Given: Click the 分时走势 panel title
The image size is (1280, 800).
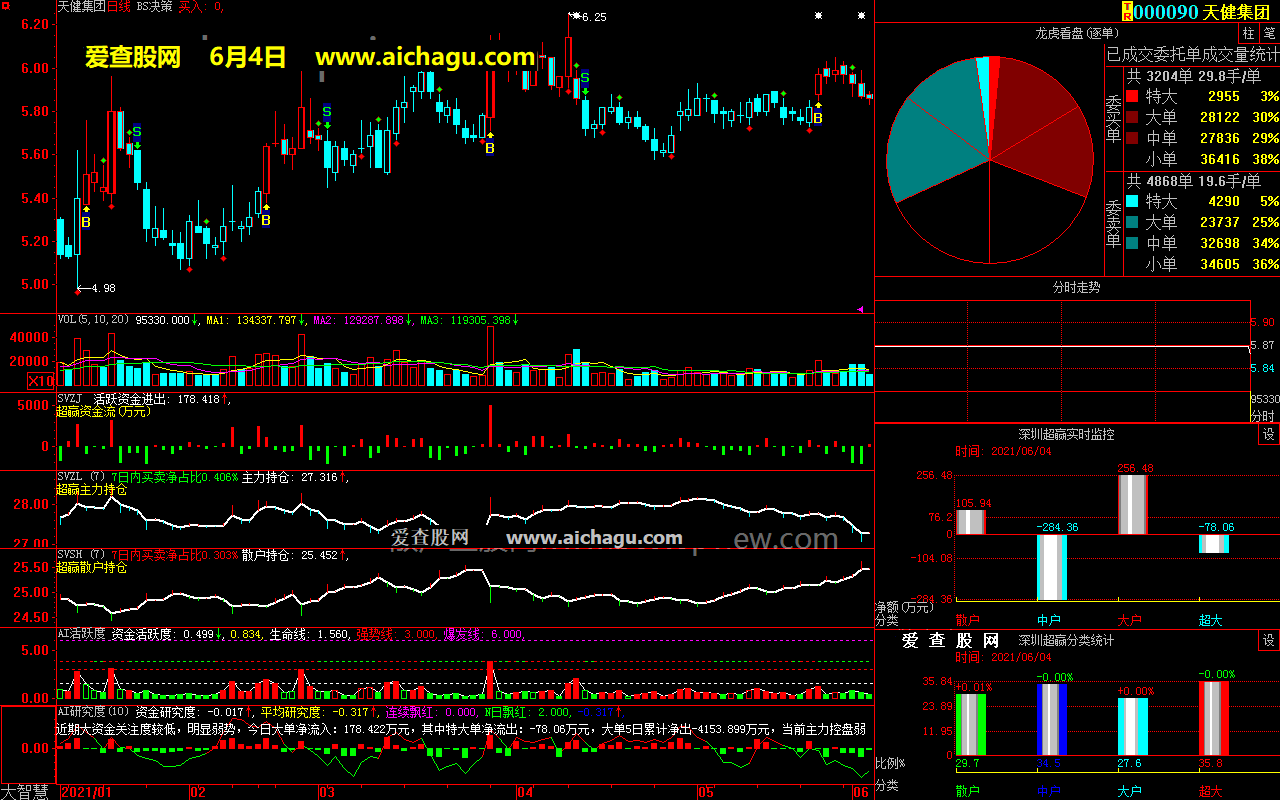Looking at the screenshot, I should tap(1077, 287).
